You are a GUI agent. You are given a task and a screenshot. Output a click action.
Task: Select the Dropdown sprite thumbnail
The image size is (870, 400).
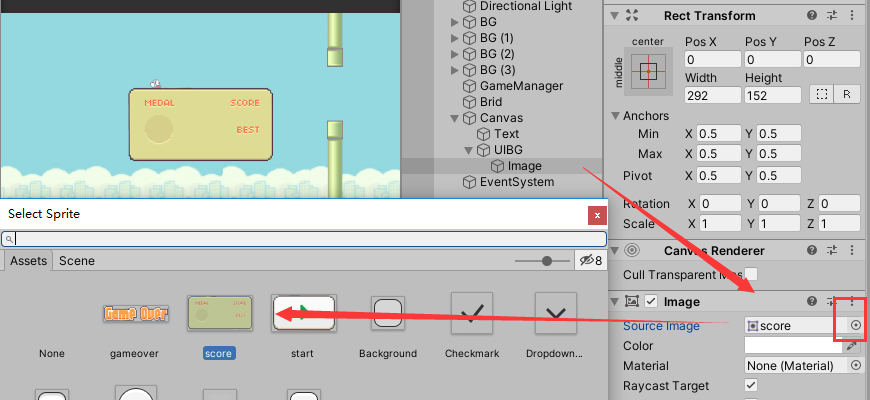(555, 313)
